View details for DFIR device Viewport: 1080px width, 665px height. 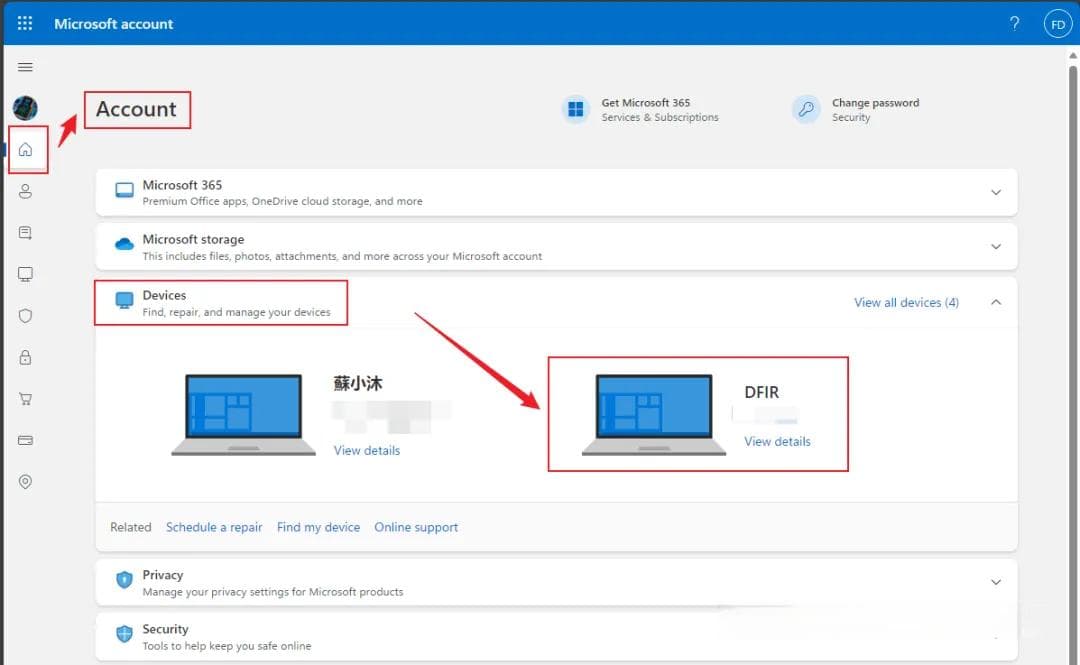coord(778,442)
